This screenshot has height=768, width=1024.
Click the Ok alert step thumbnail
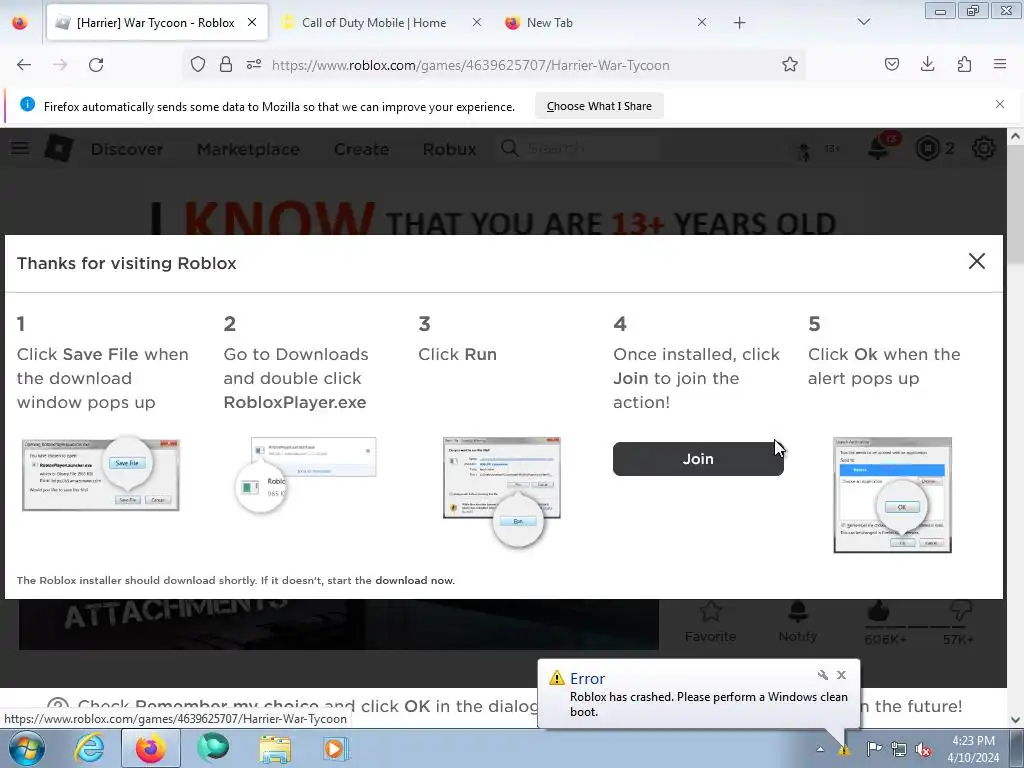pyautogui.click(x=892, y=495)
